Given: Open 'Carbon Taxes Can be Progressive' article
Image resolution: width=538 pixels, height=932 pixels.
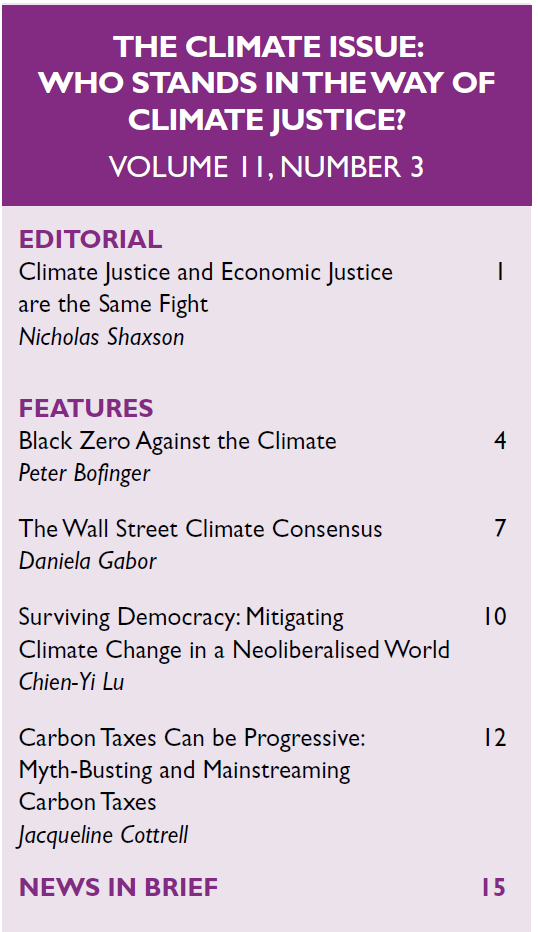Looking at the screenshot, I should click(x=192, y=739).
